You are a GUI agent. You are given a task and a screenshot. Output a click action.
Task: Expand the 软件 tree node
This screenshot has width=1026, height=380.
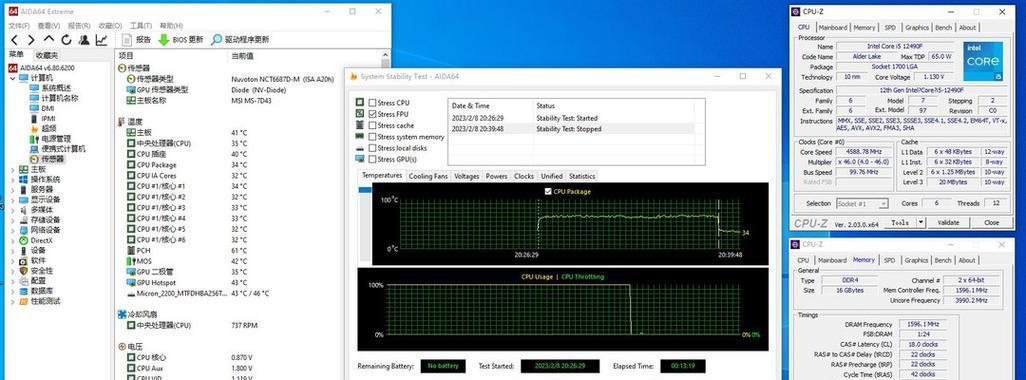point(12,260)
